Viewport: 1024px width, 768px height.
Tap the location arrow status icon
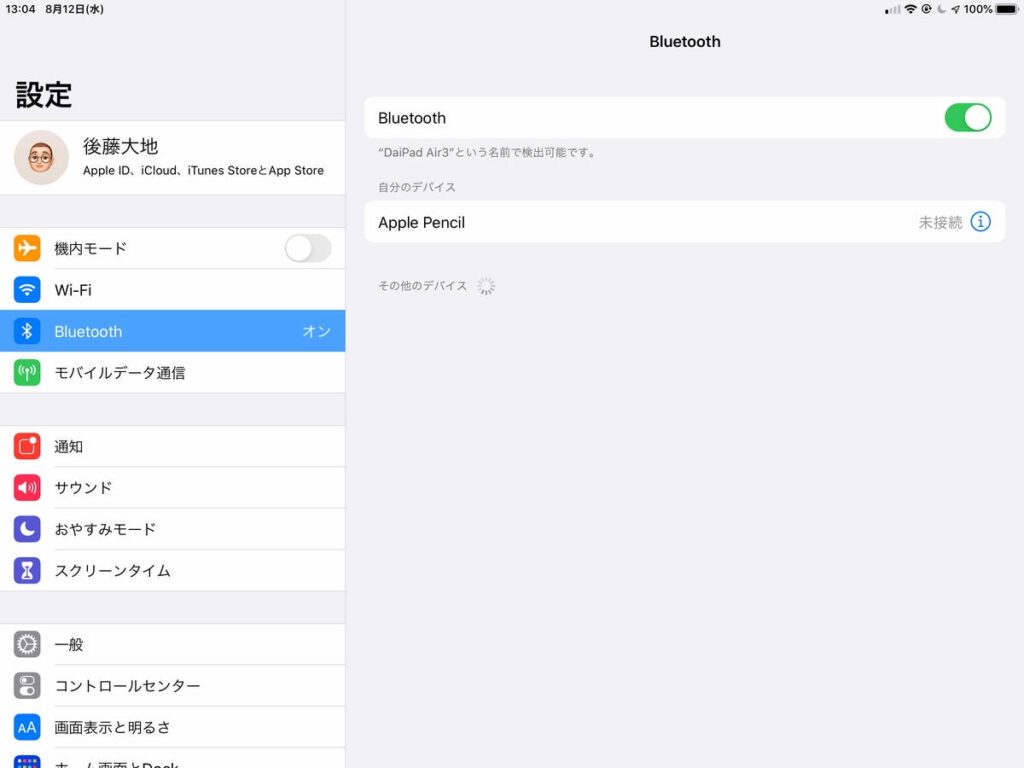pos(955,9)
